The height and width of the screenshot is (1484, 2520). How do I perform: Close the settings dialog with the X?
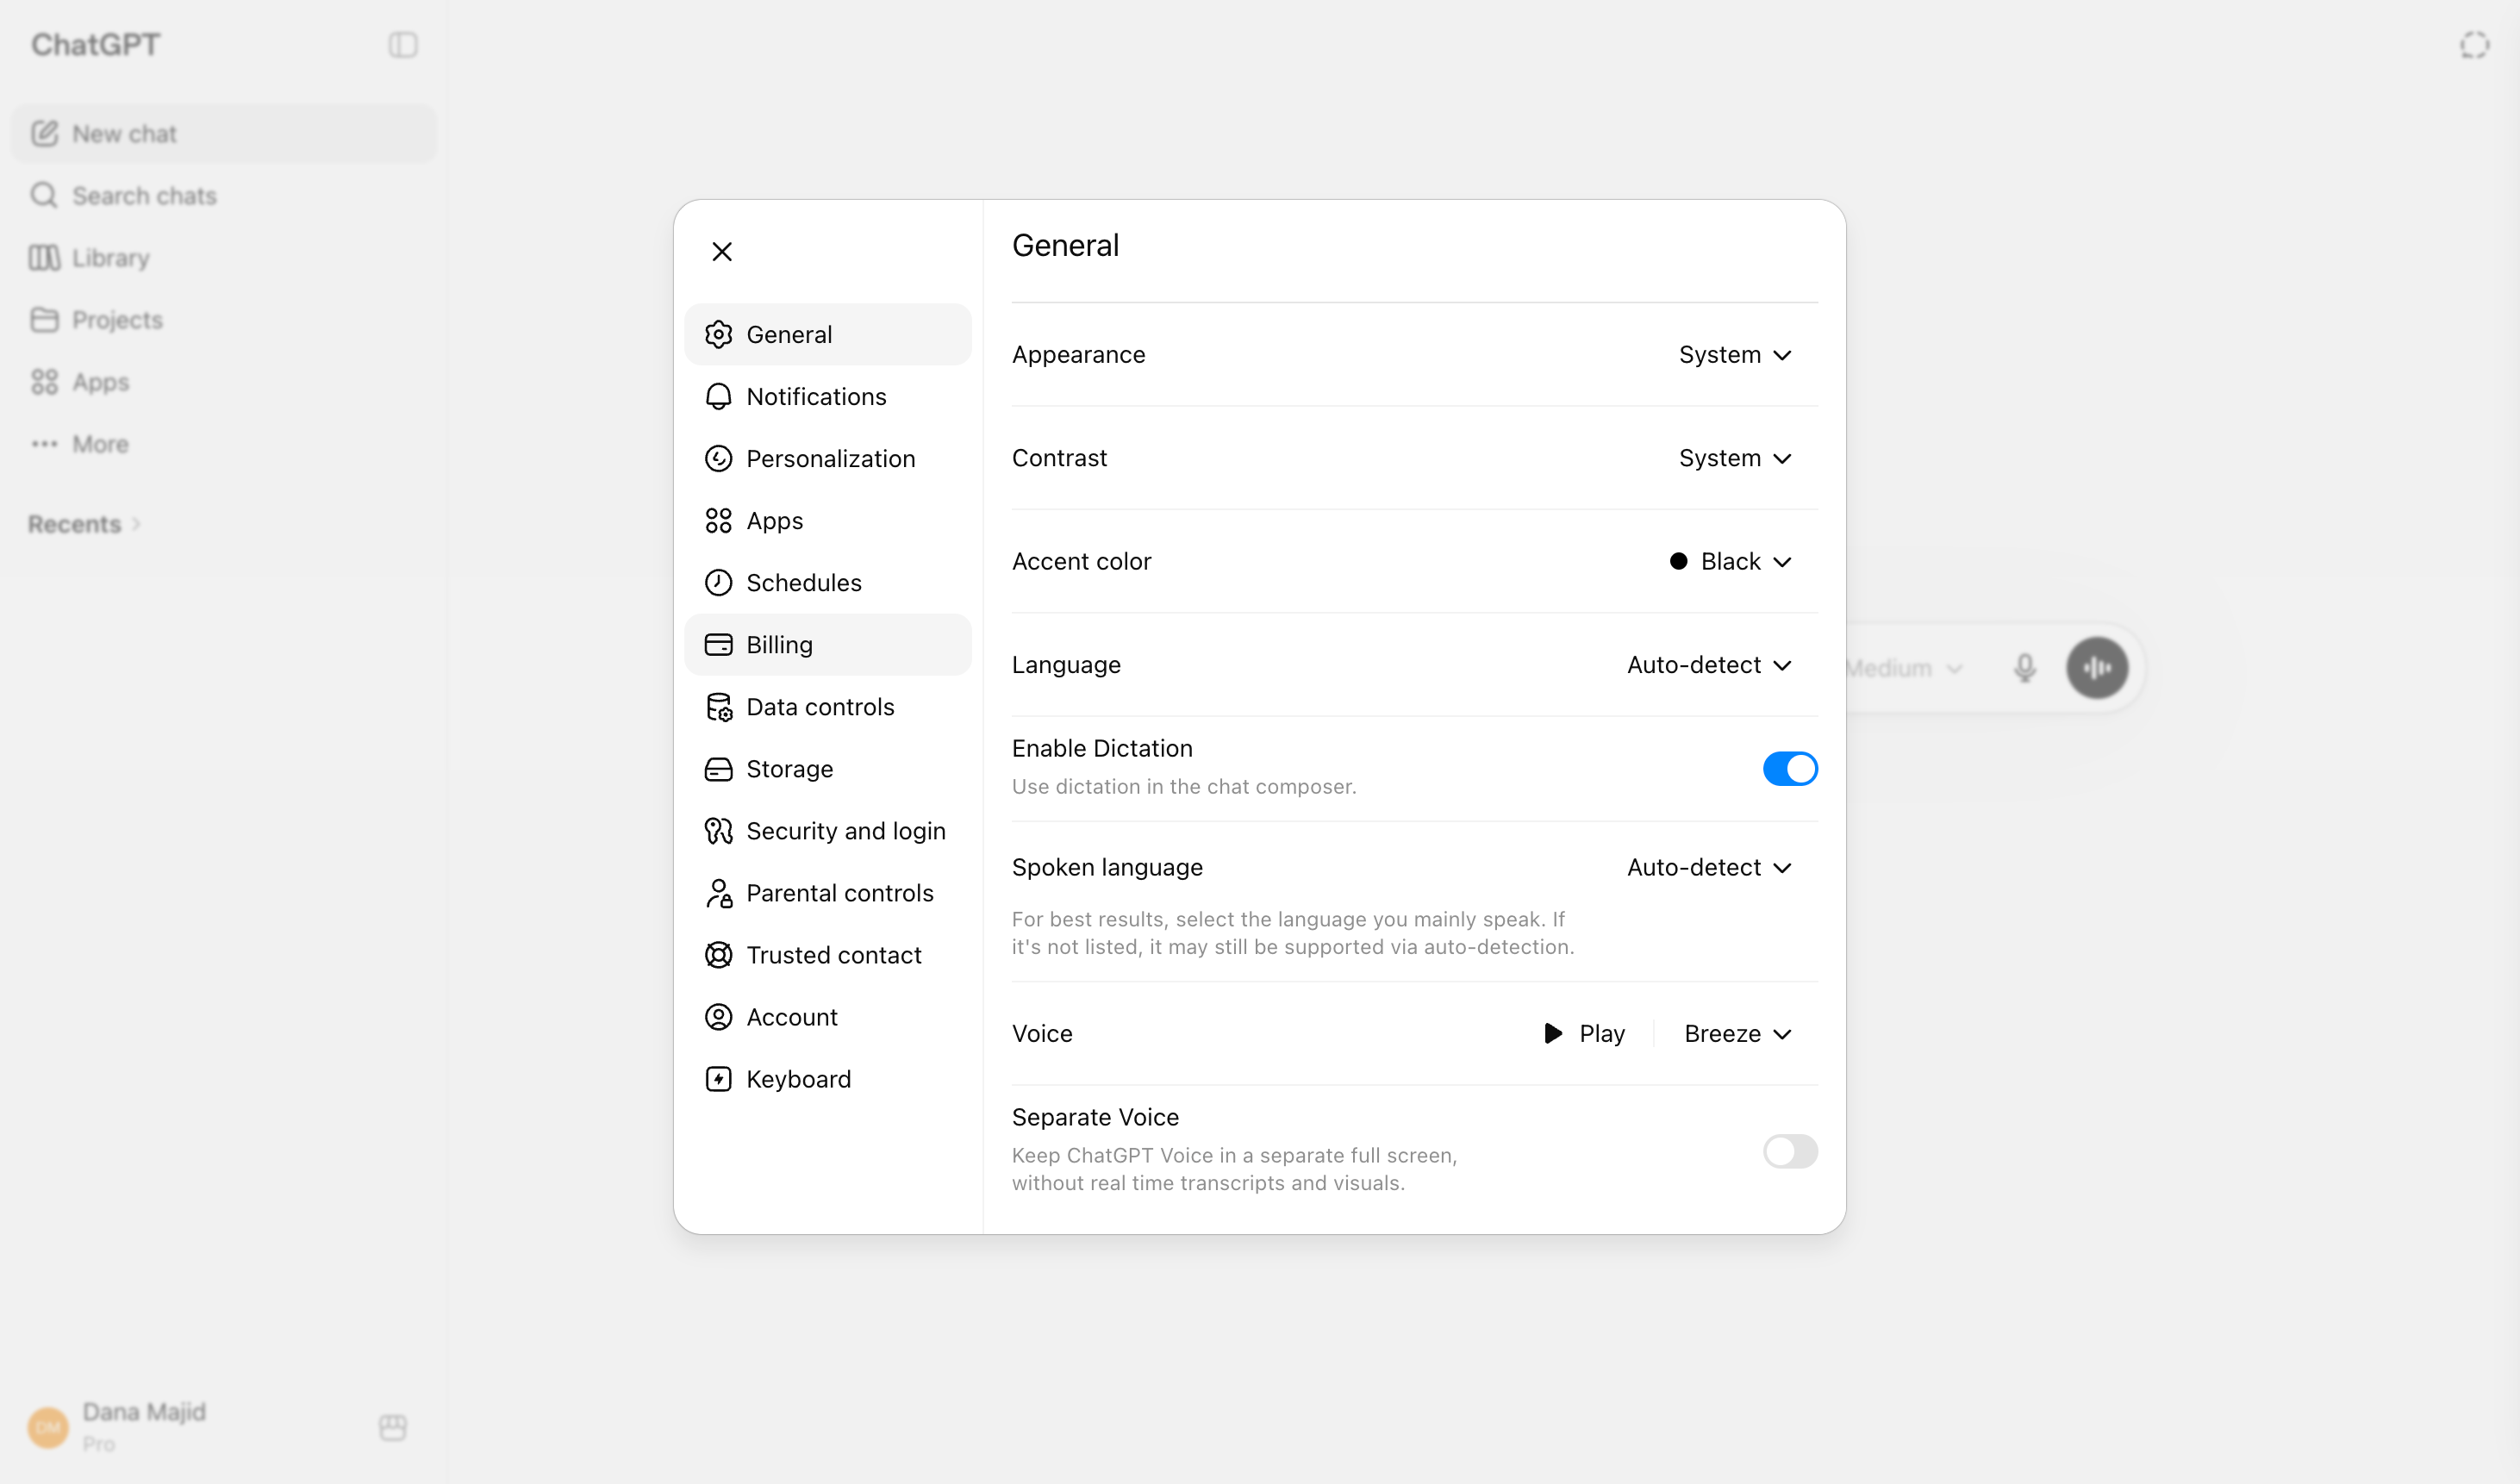pos(722,251)
